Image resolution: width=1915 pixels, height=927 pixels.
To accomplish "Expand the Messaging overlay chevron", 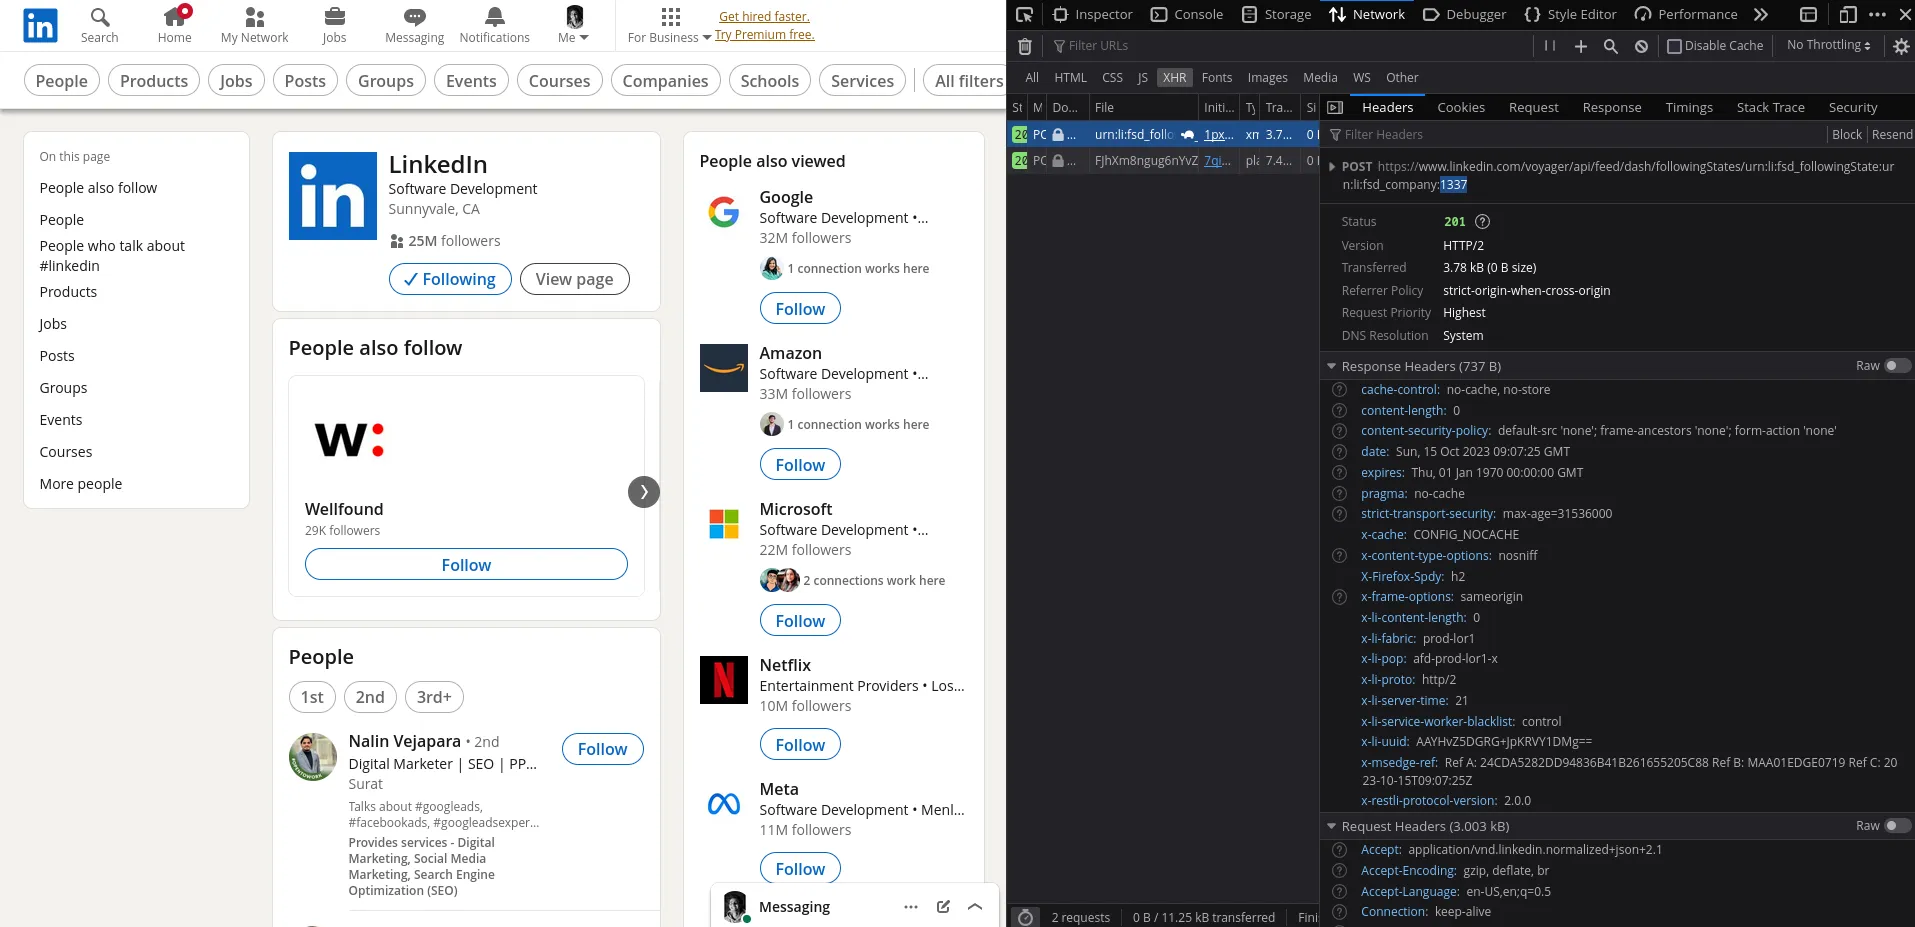I will tap(975, 907).
